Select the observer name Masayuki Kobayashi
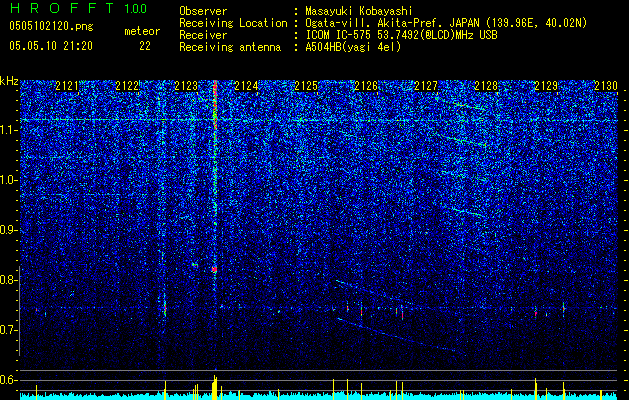The width and height of the screenshot is (629, 400). click(x=359, y=11)
